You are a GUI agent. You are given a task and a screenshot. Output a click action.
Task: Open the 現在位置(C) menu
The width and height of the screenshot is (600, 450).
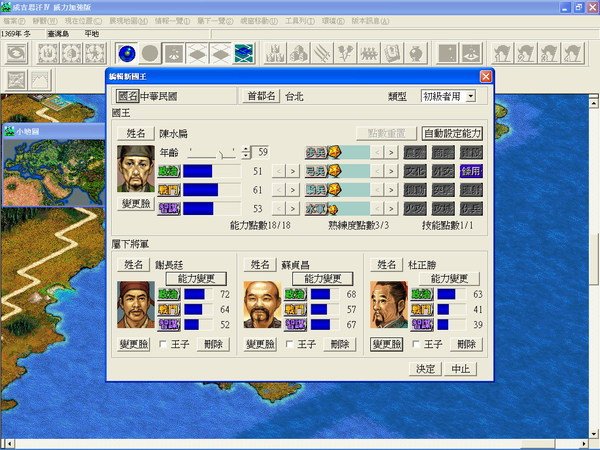[83, 21]
